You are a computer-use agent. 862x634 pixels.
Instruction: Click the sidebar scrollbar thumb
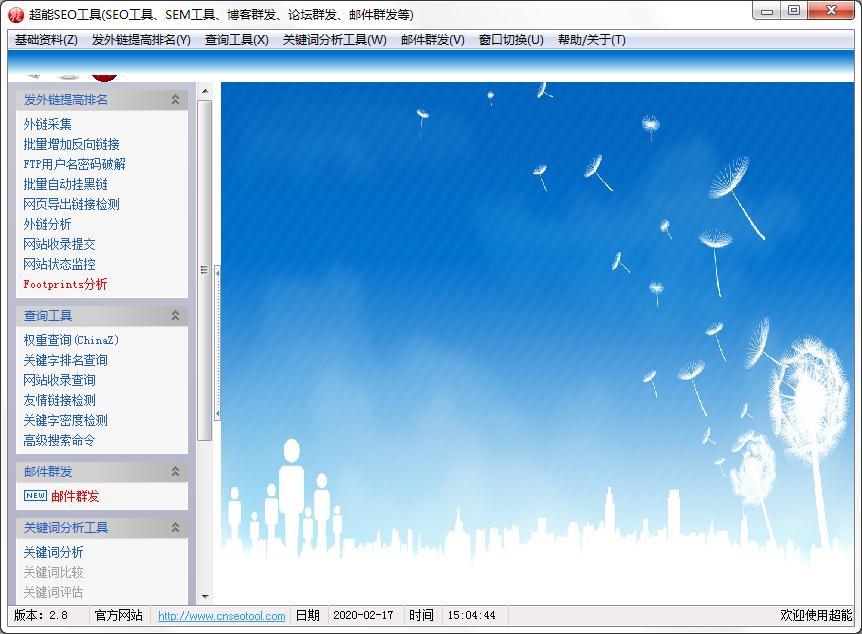205,270
